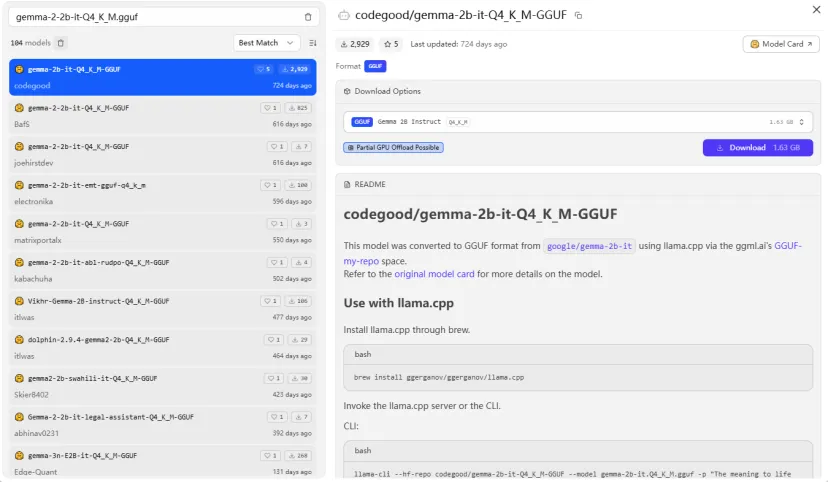The height and width of the screenshot is (482, 828).
Task: Click the trash icon beside 104 models
Action: coord(61,43)
